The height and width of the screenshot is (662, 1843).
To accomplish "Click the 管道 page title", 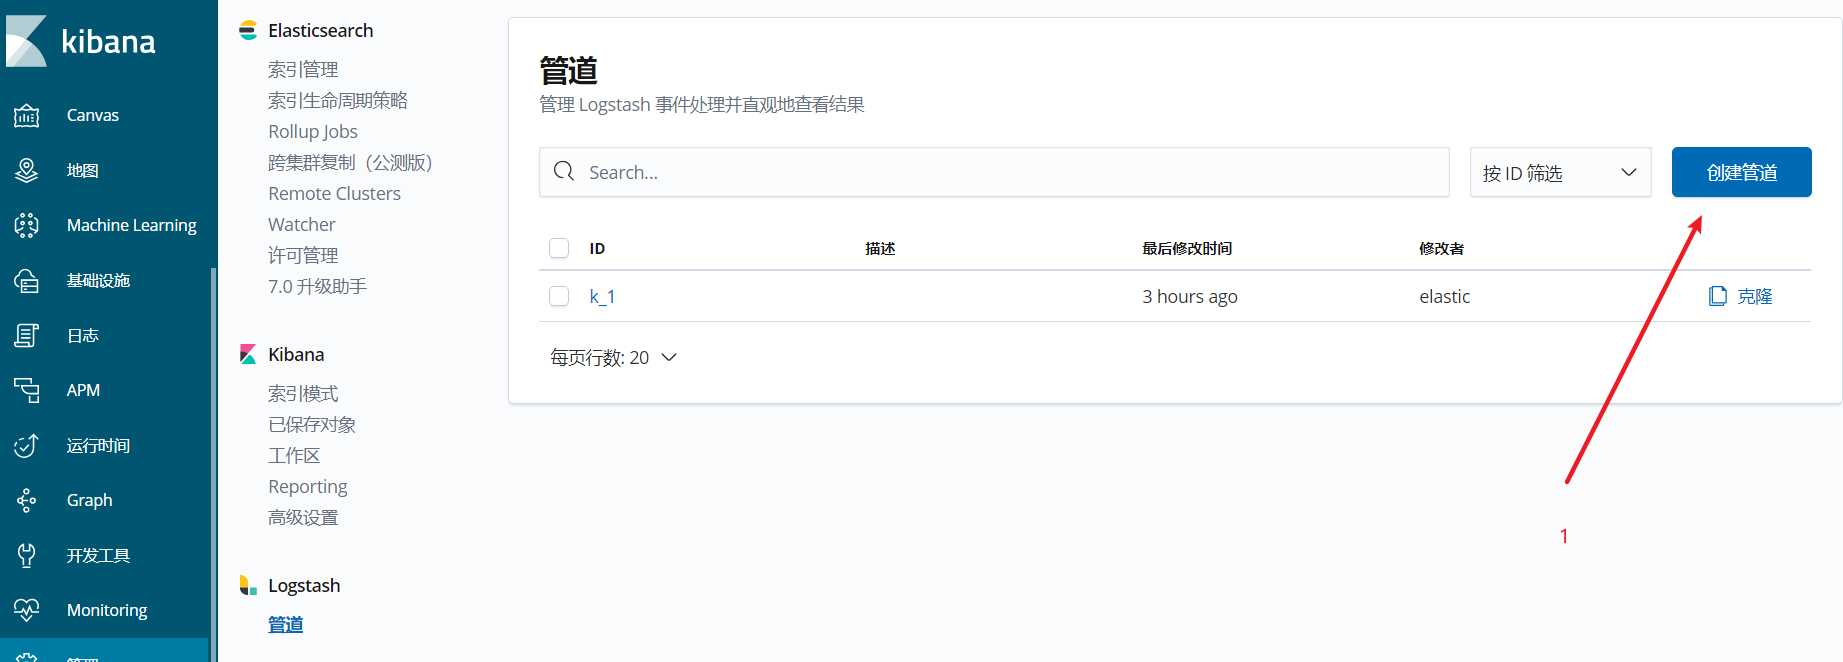I will (568, 70).
